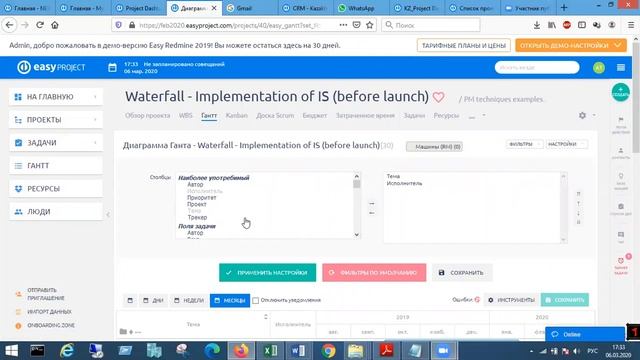Open the ФИЛЬТРЫ dropdown
Screen dimensions: 640x360
524,144
